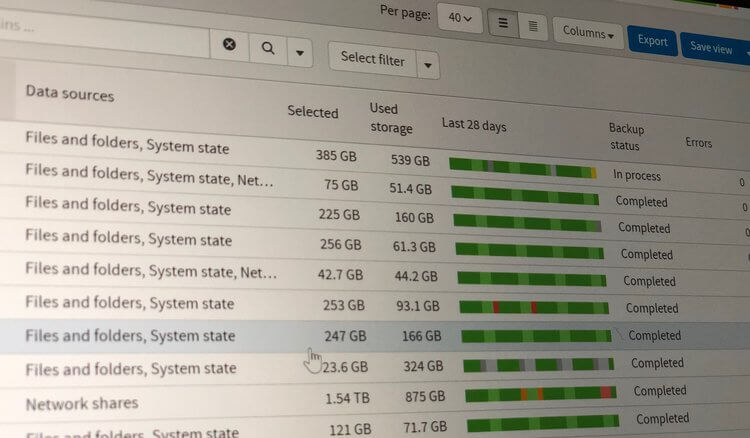
Task: Click the Export button
Action: pos(652,41)
